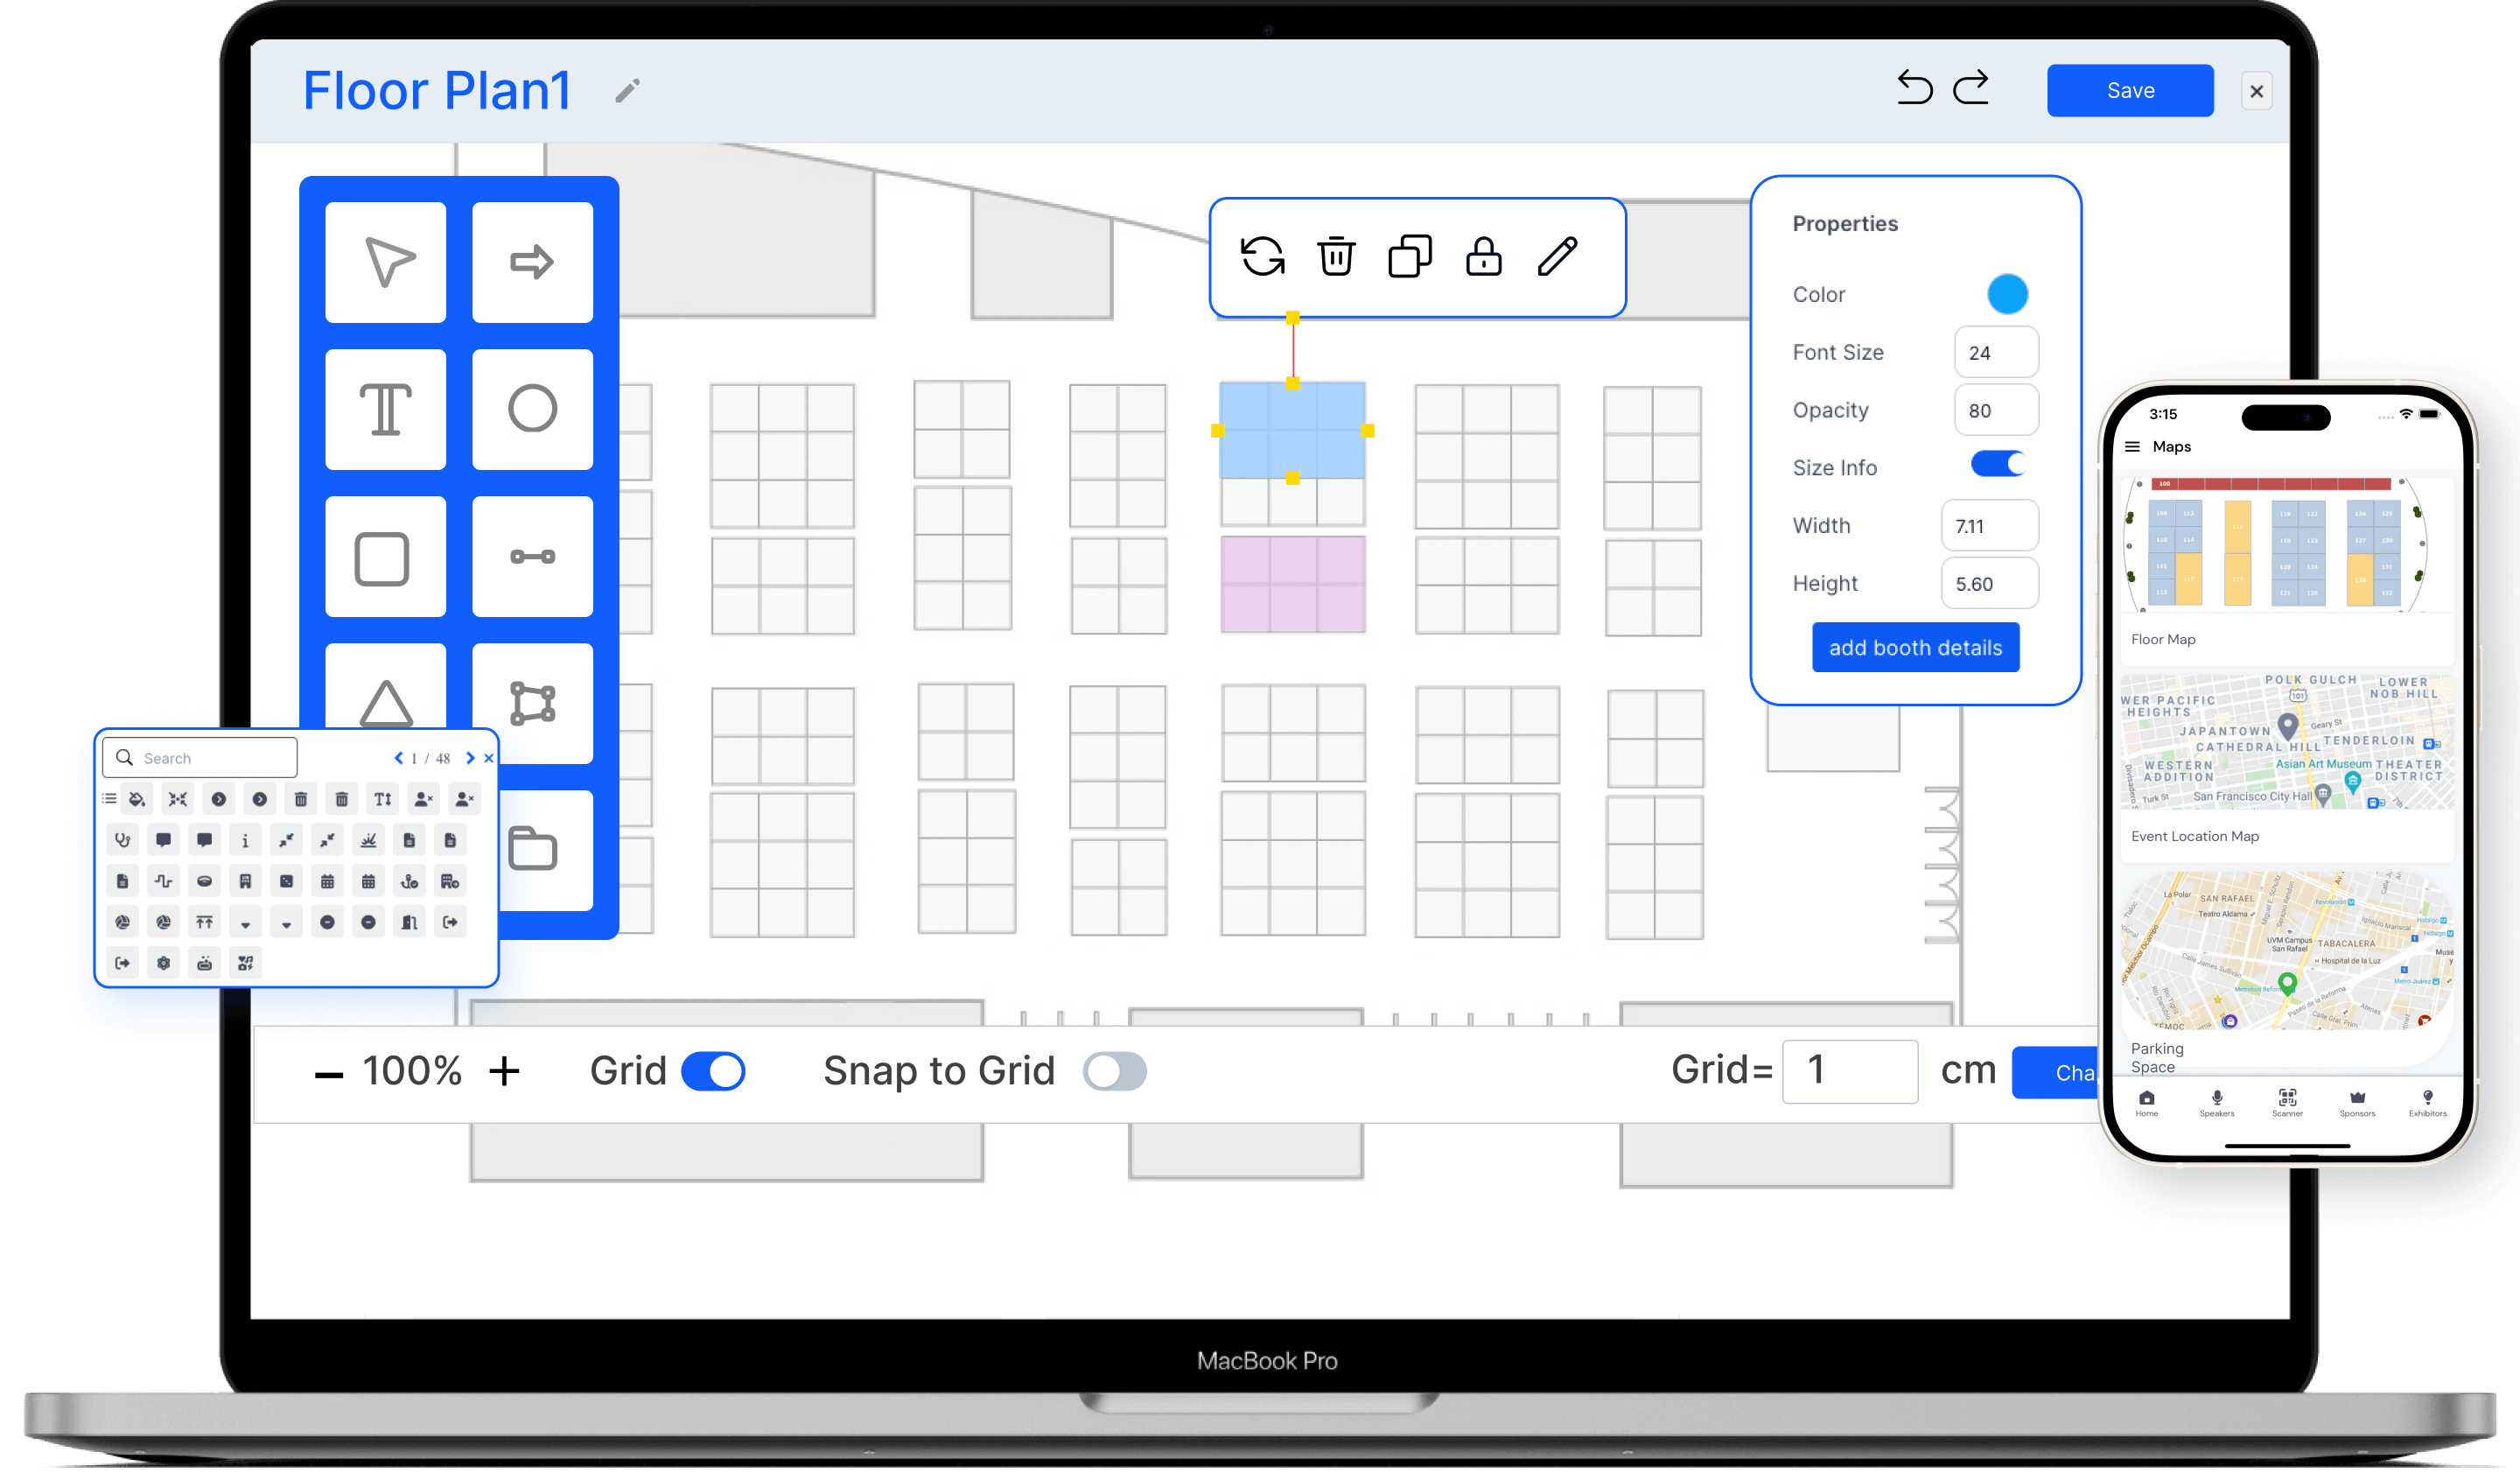Zoom in with the plus button
Image resolution: width=2520 pixels, height=1473 pixels.
pyautogui.click(x=504, y=1071)
